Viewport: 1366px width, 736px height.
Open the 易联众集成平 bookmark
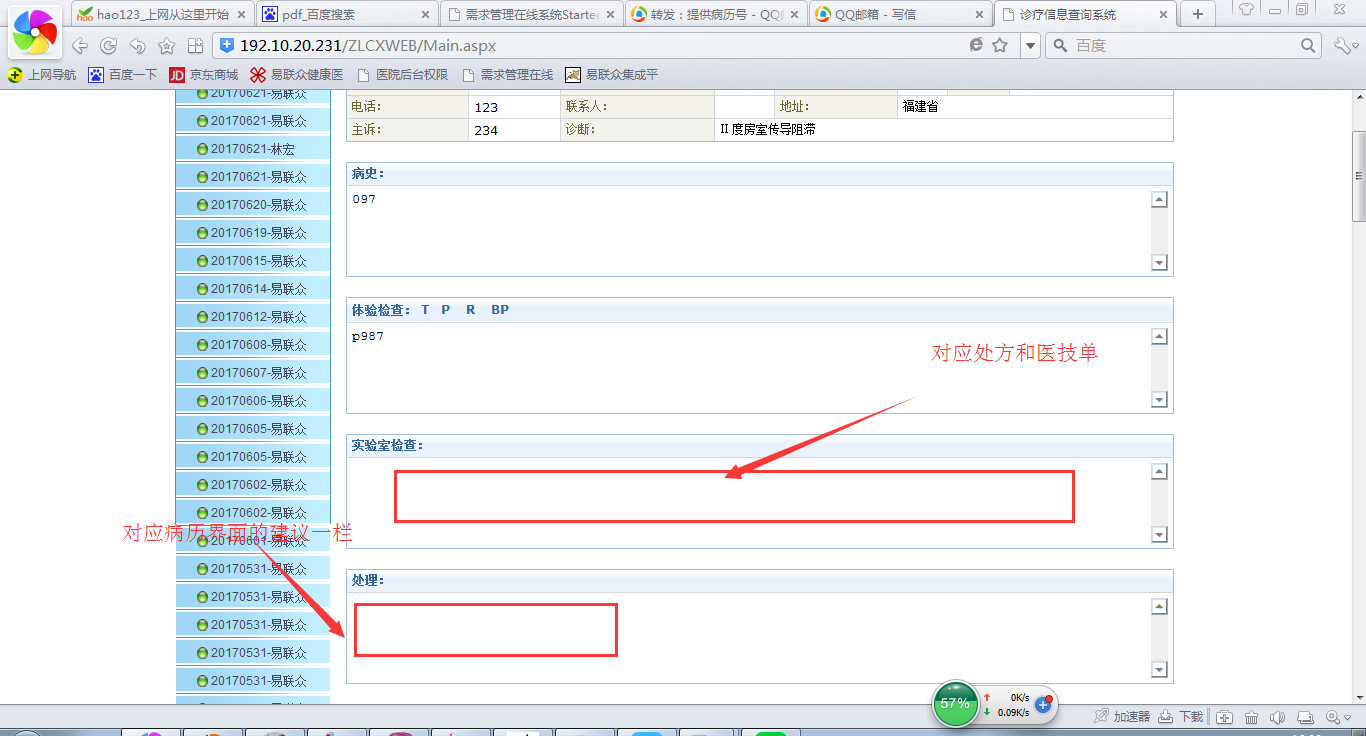click(x=612, y=75)
